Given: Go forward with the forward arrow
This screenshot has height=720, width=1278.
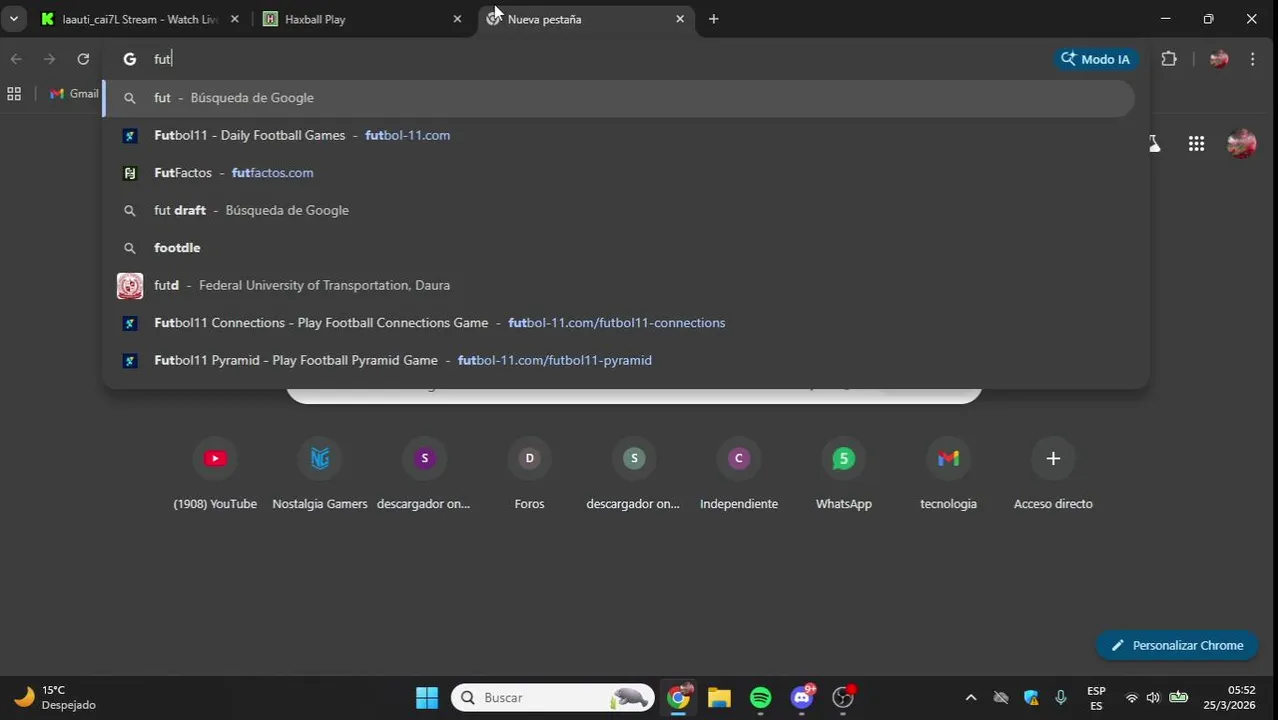Looking at the screenshot, I should [49, 59].
